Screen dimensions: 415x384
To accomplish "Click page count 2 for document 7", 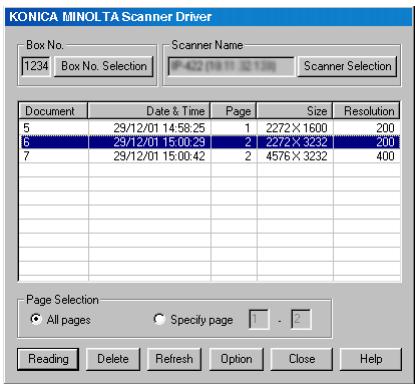I will 248,156.
